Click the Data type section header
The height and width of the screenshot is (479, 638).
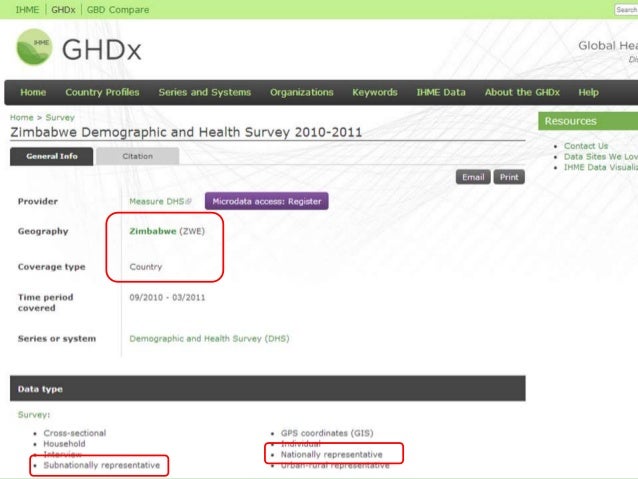click(268, 389)
